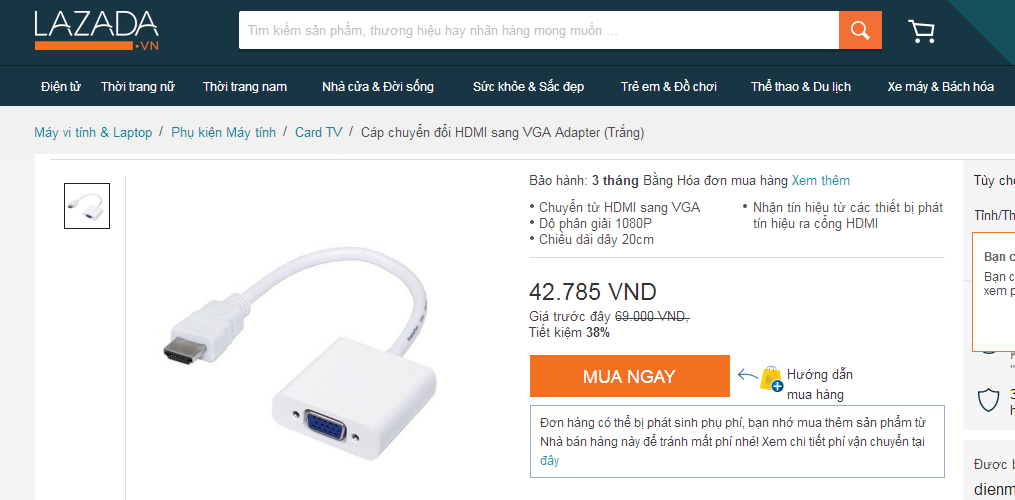
Task: Open Sức khỏe & Sắc đẹp menu
Action: coord(528,87)
